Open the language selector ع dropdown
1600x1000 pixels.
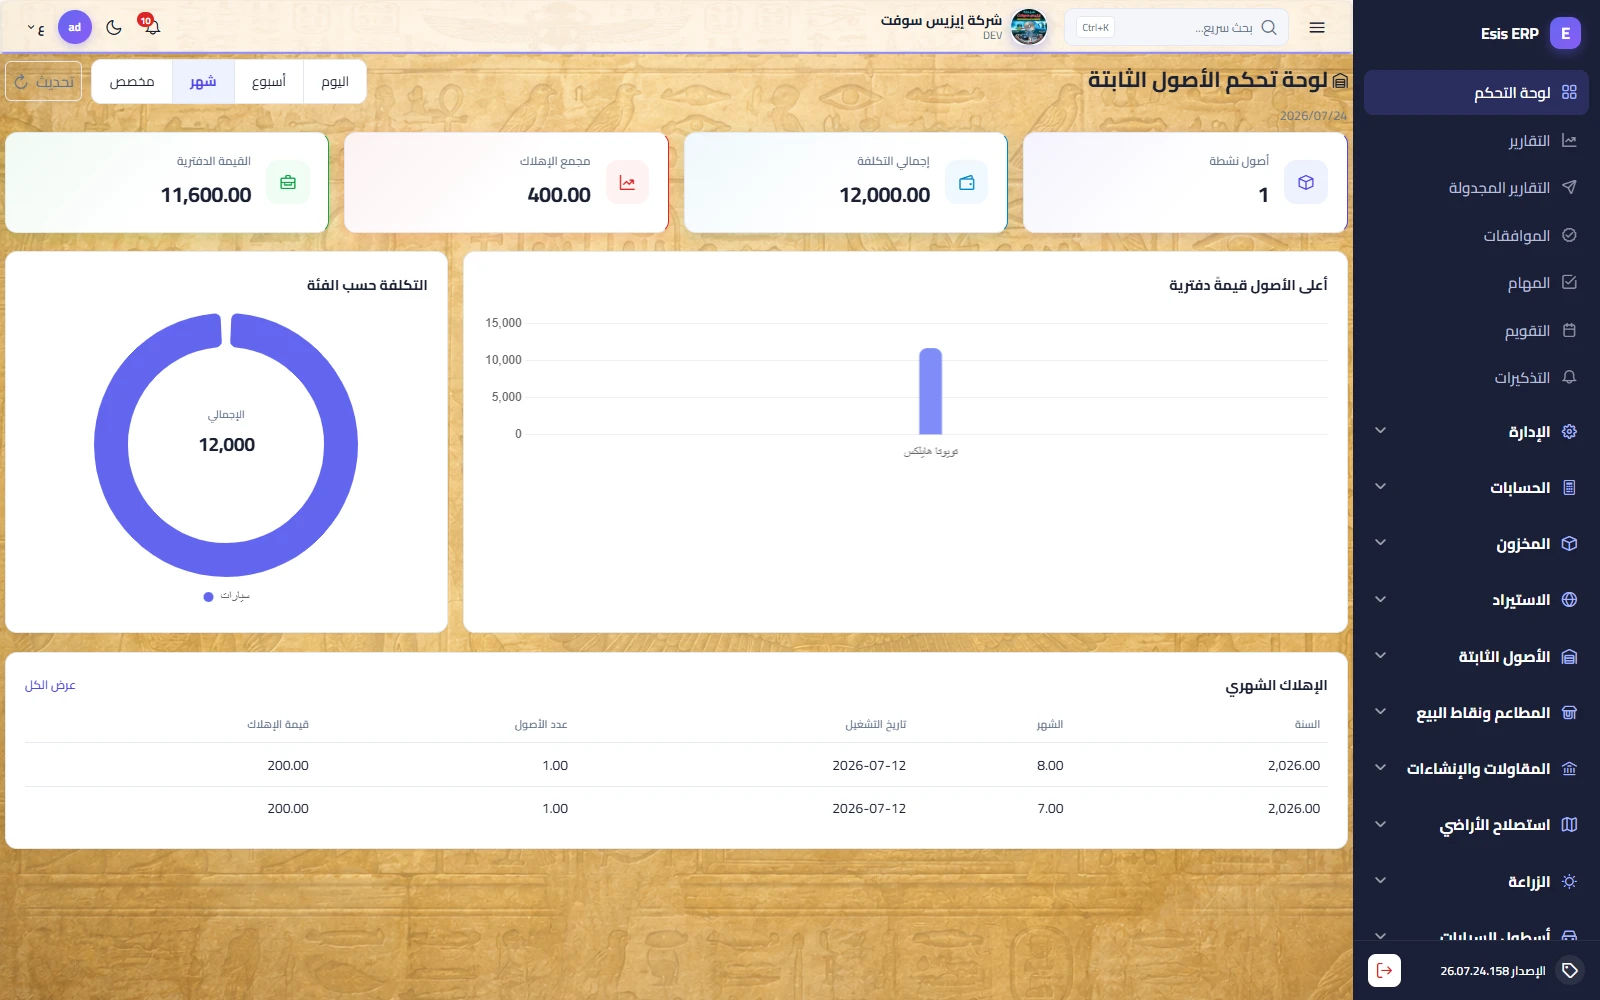tap(36, 28)
